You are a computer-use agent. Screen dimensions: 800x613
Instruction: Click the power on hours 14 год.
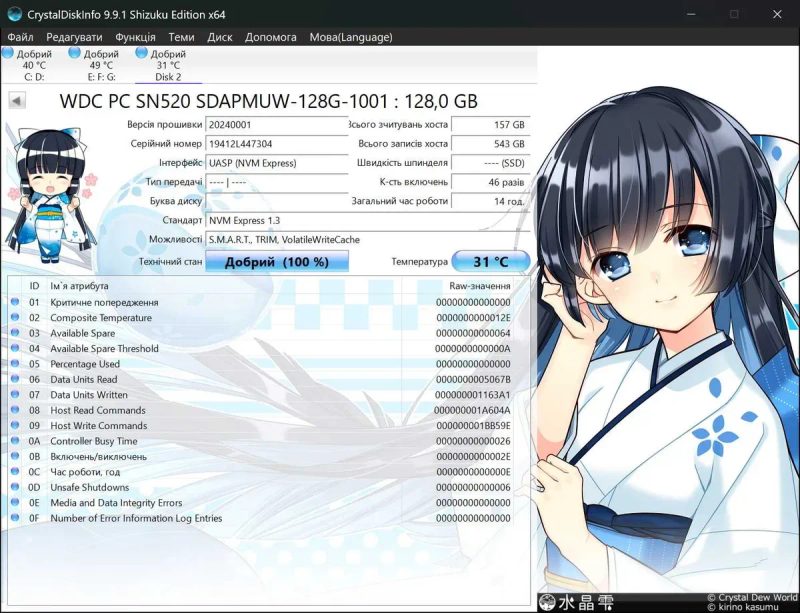[x=491, y=202]
